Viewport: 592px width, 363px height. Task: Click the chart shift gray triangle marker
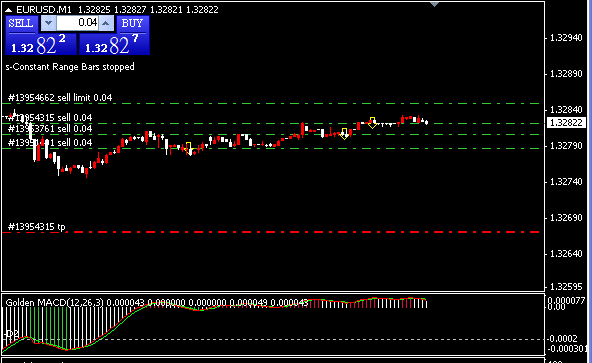pos(435,5)
